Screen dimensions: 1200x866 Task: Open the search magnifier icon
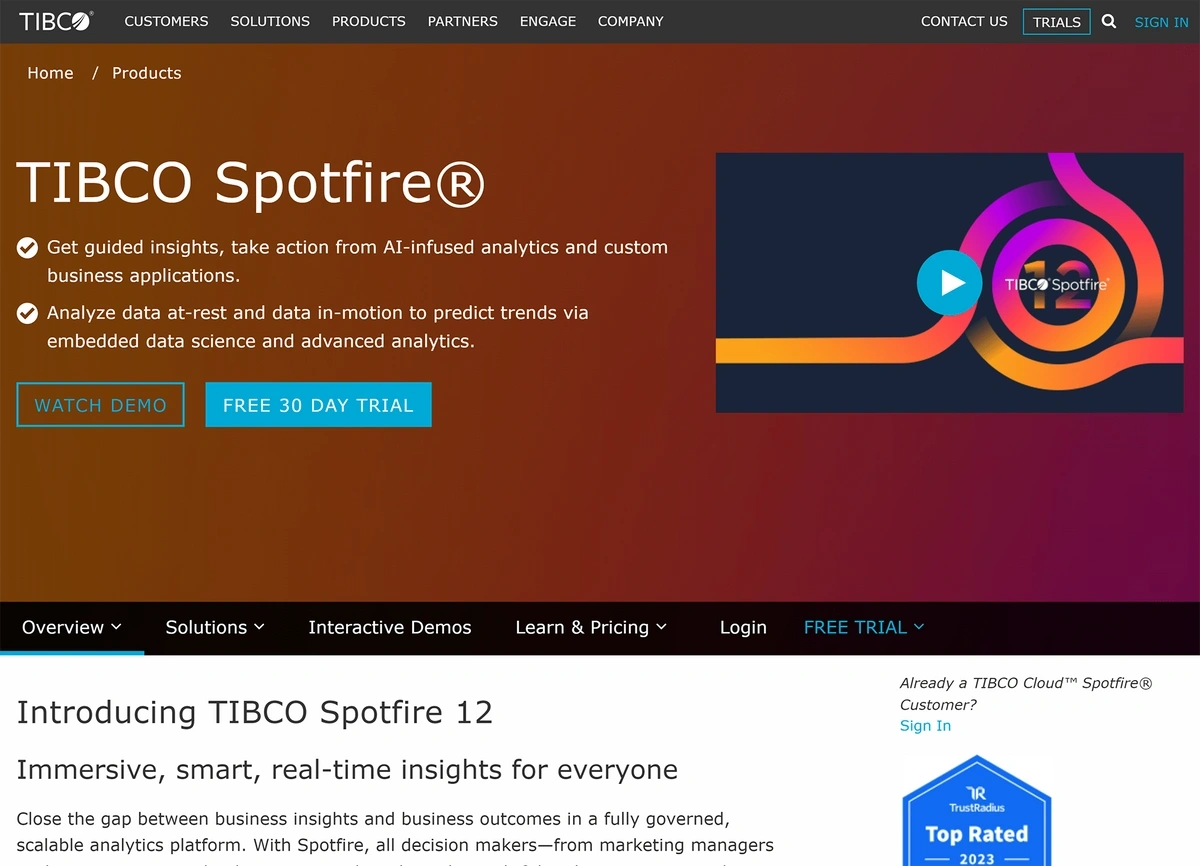pos(1108,21)
